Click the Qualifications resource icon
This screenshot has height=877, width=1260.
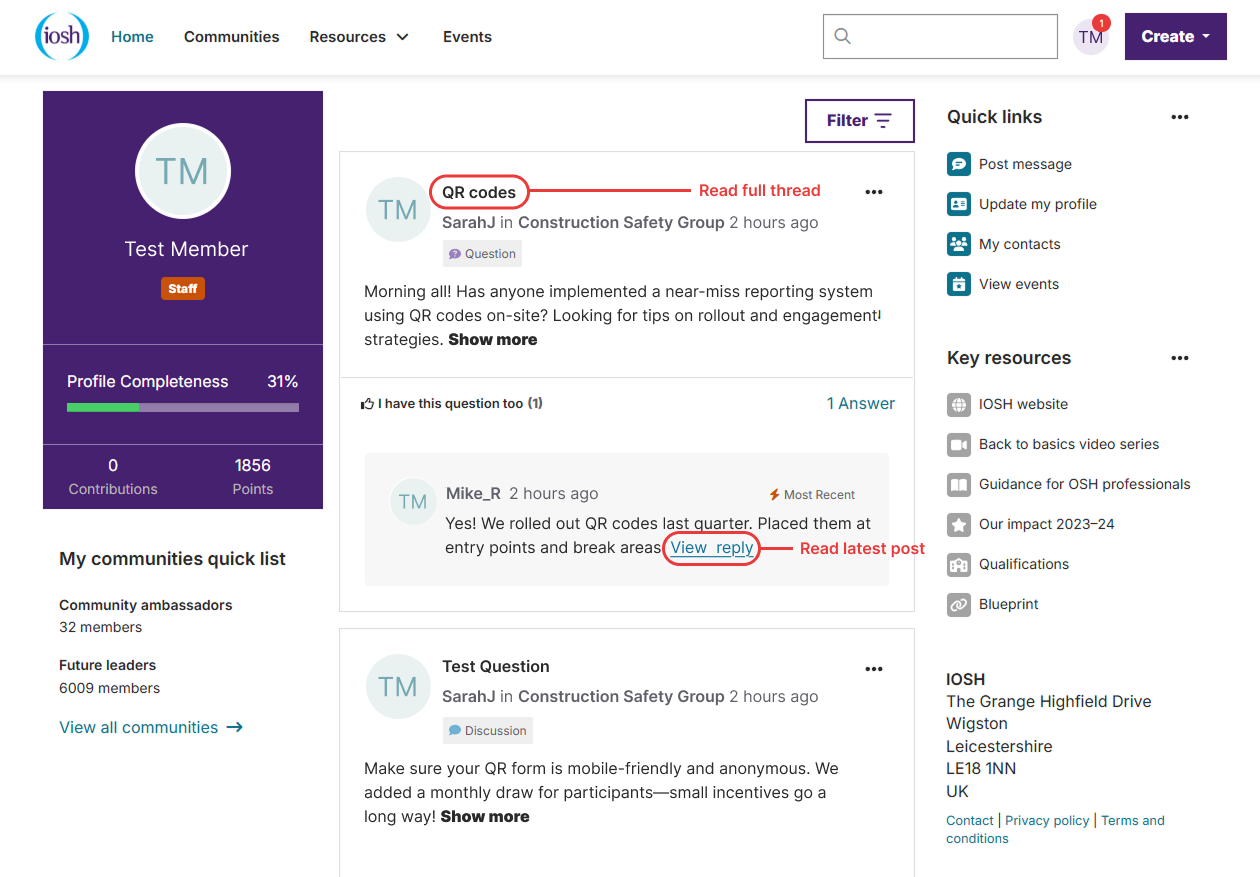958,564
